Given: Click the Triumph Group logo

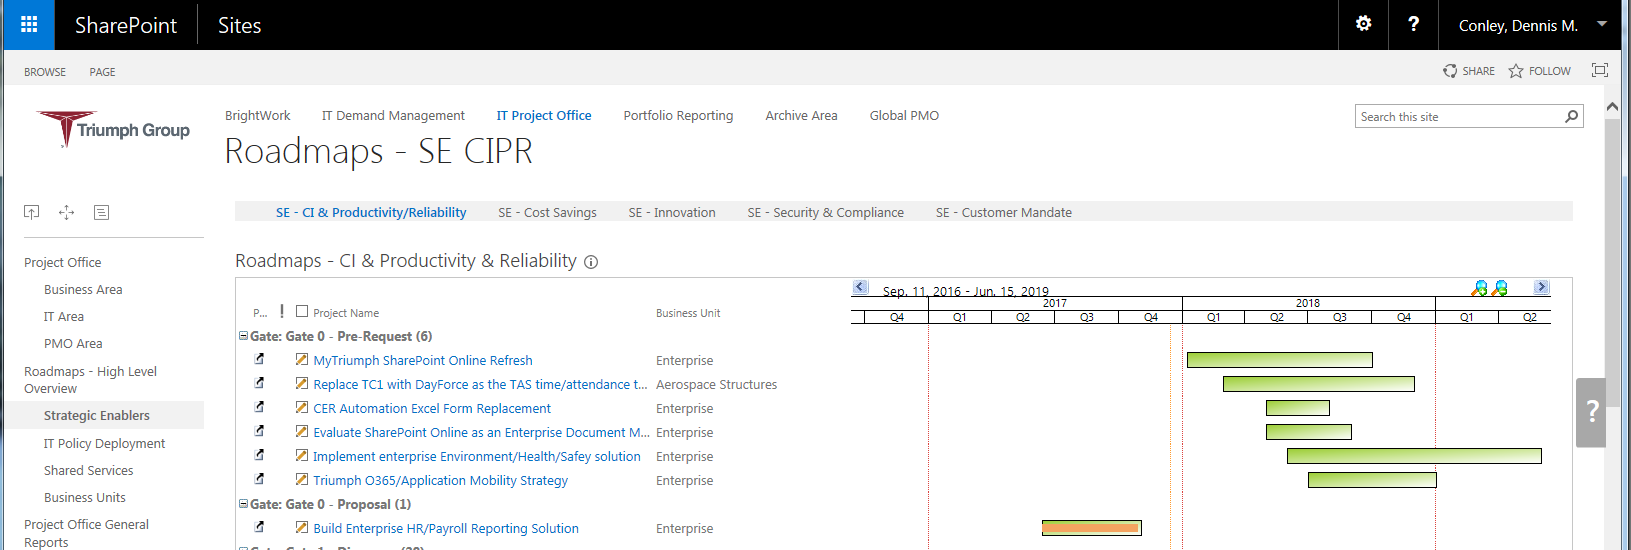Looking at the screenshot, I should click(114, 130).
